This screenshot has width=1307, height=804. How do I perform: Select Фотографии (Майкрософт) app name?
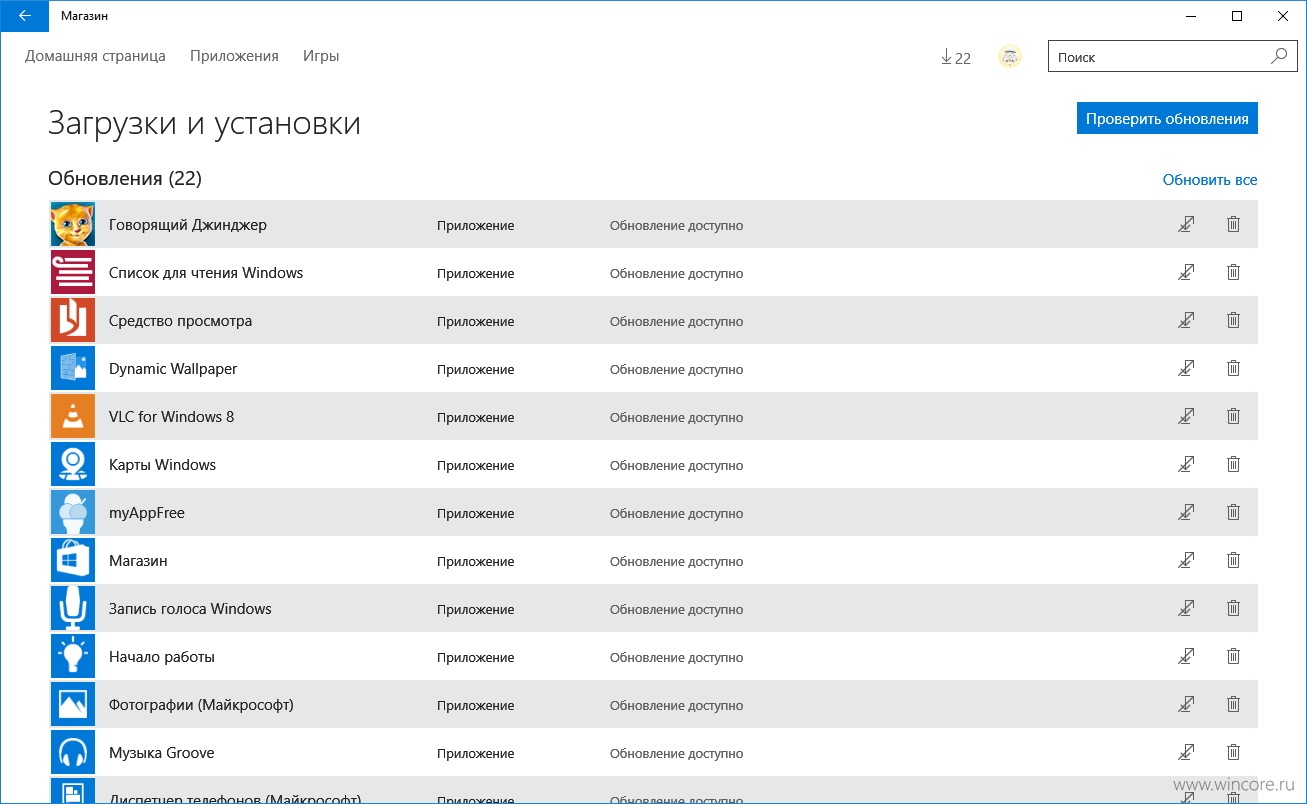pyautogui.click(x=201, y=705)
